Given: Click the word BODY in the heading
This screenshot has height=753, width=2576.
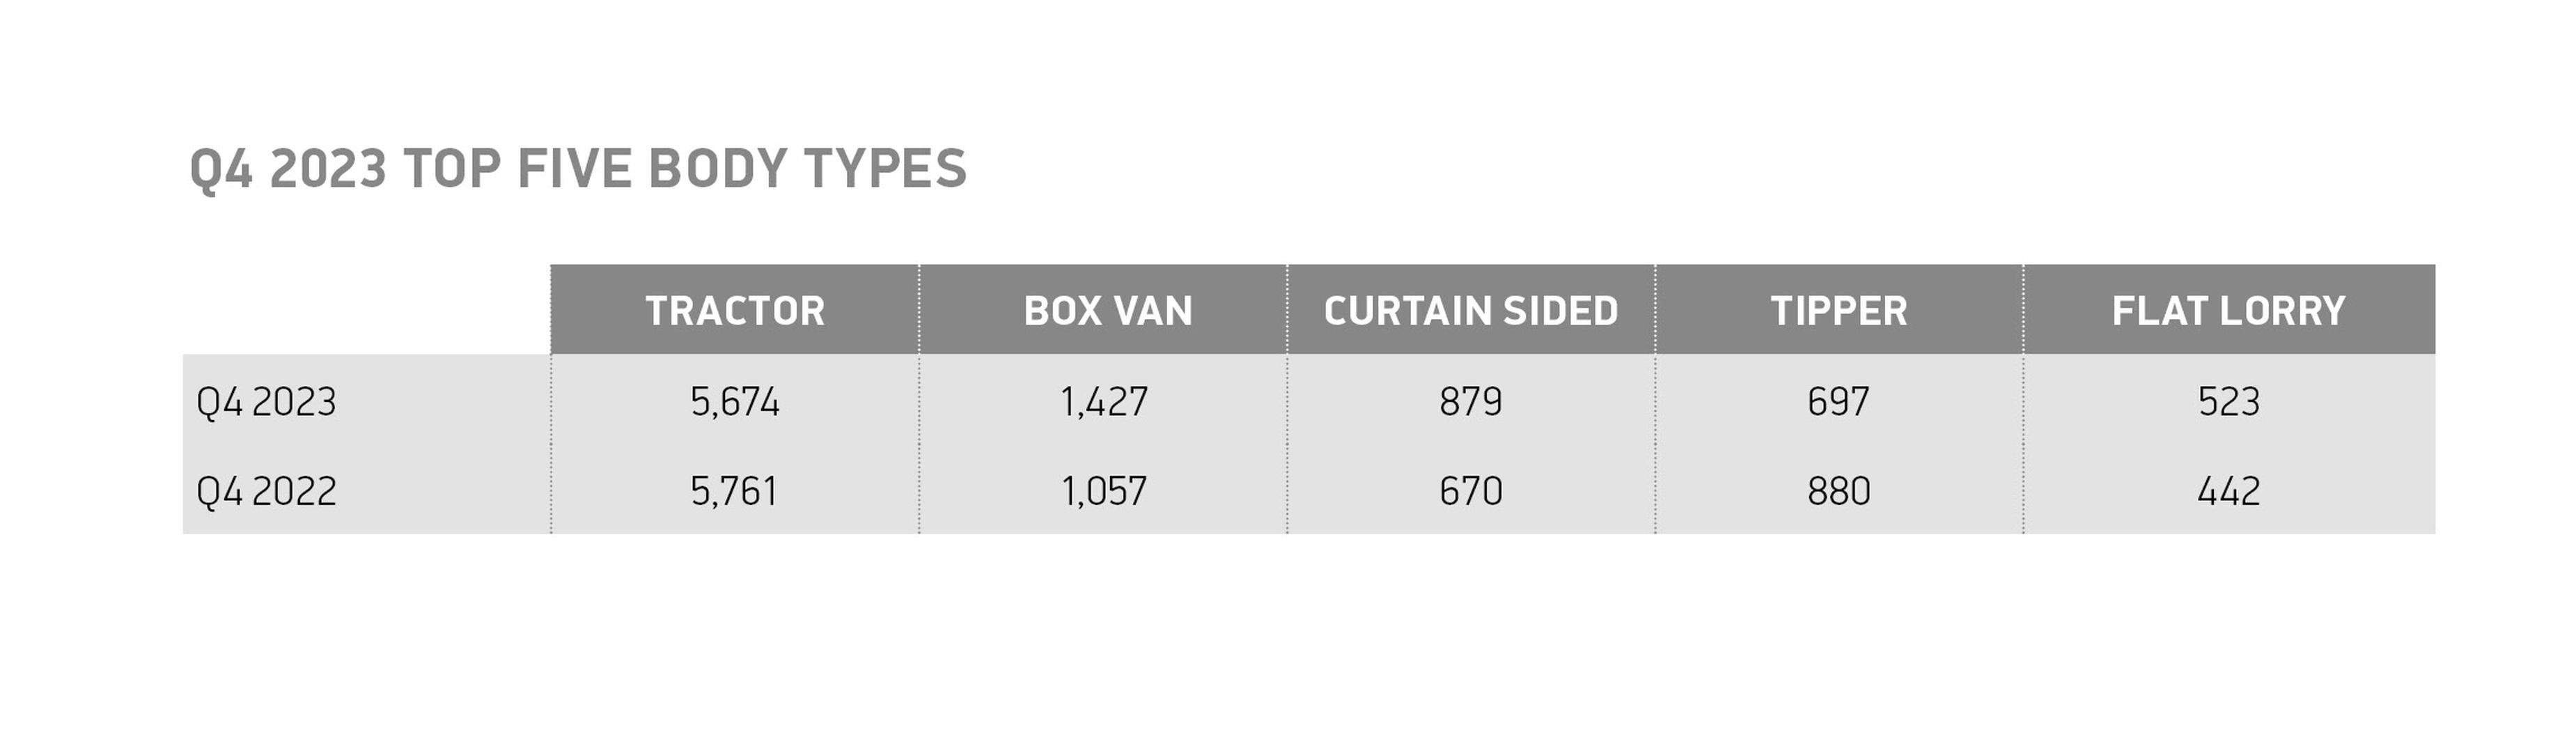Looking at the screenshot, I should tap(717, 168).
